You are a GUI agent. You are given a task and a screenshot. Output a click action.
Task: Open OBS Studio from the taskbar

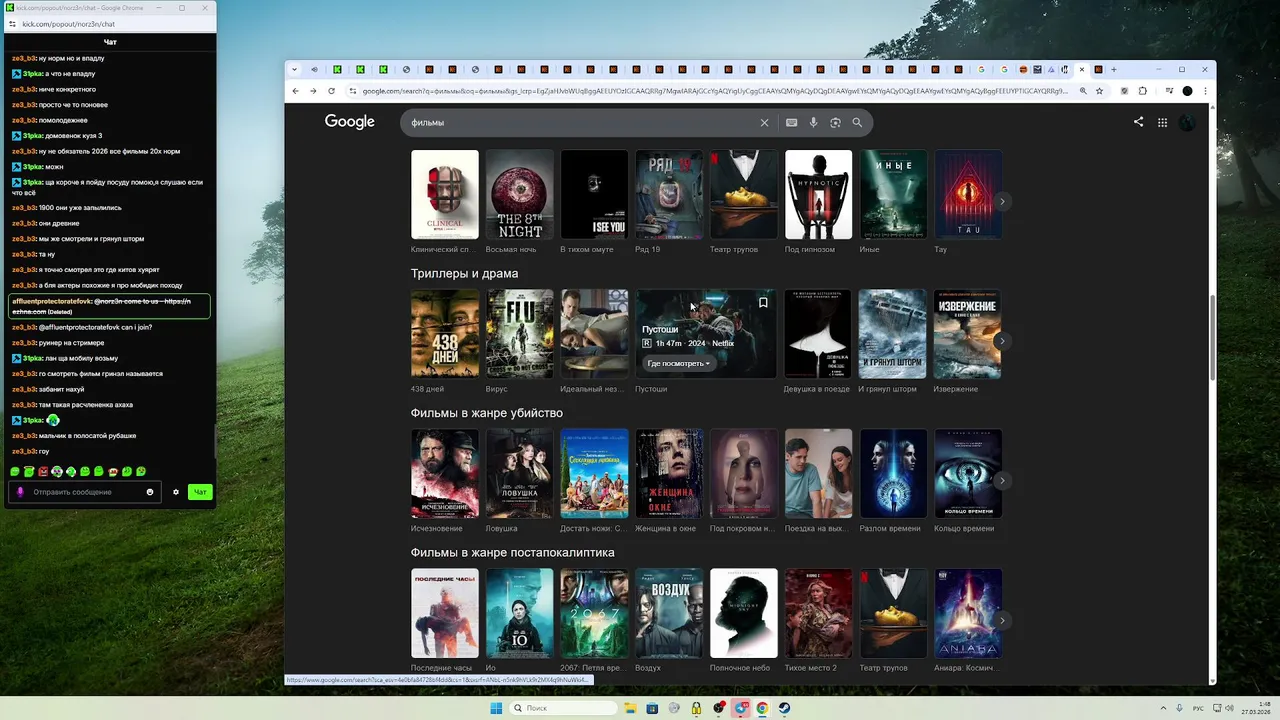[719, 708]
